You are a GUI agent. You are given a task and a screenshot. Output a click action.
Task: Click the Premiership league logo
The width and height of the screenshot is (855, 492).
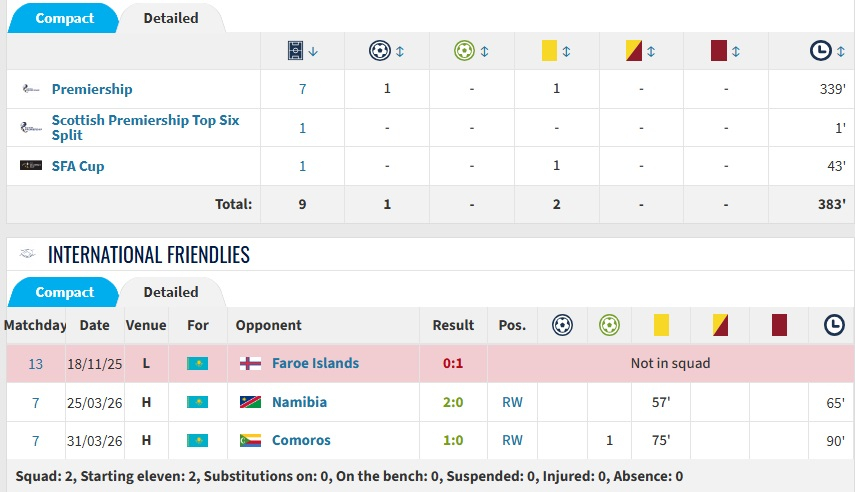[30, 89]
